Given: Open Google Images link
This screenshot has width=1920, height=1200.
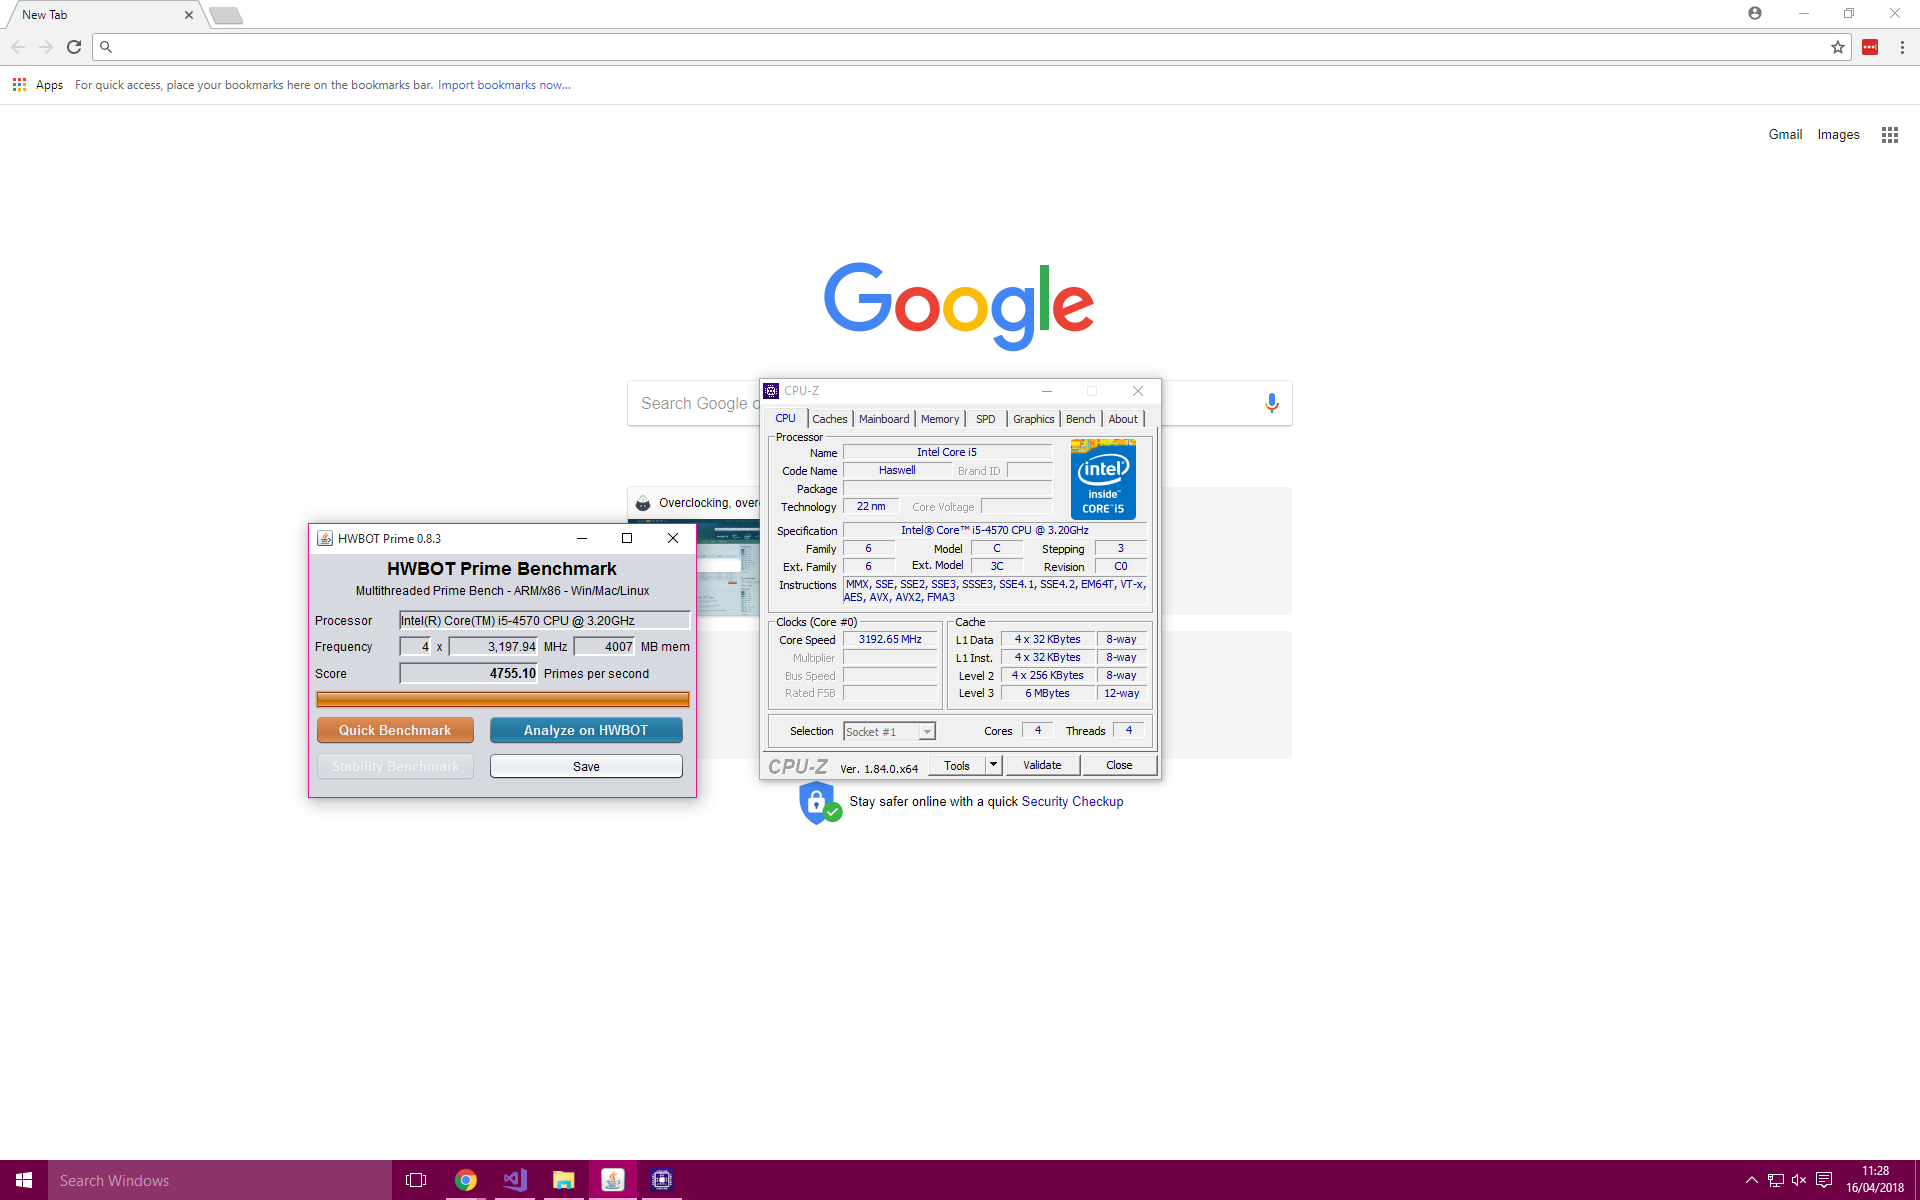Looking at the screenshot, I should (x=1838, y=135).
